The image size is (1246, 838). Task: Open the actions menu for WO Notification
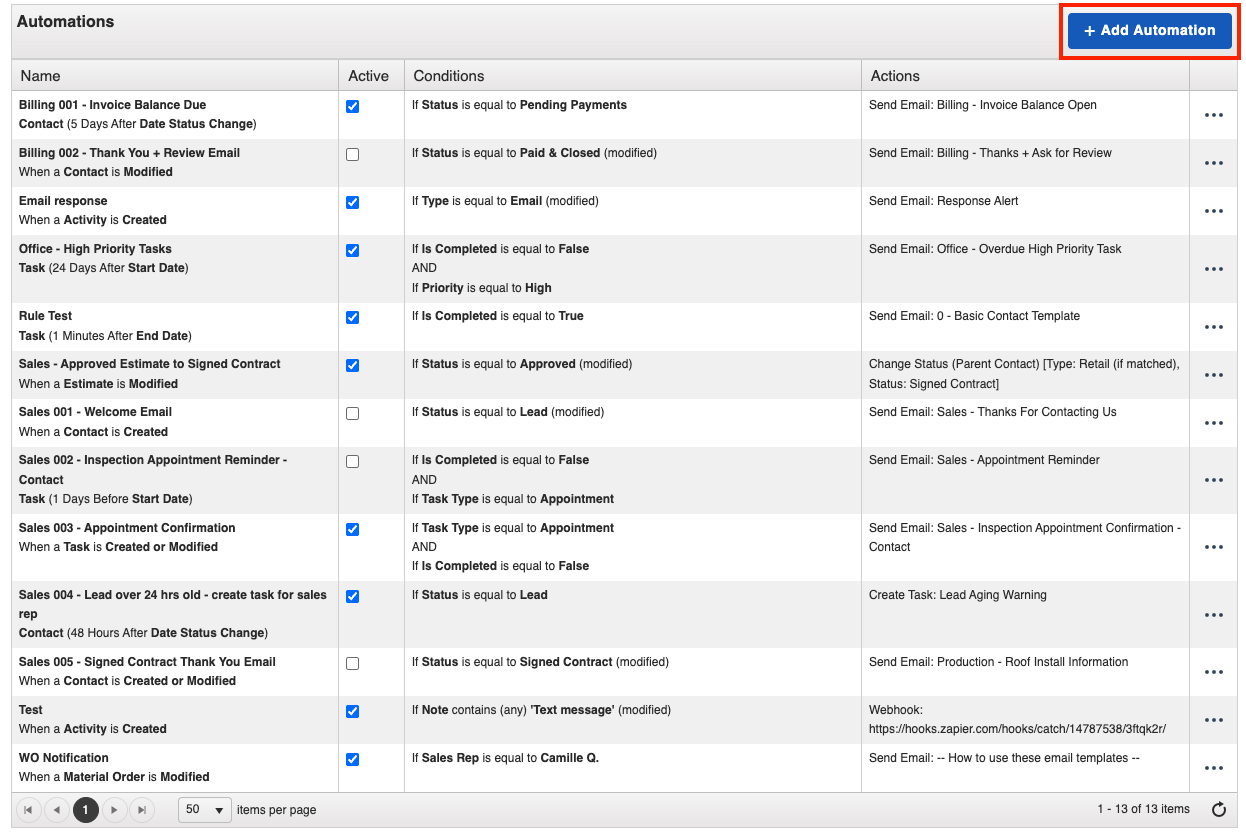pos(1214,768)
